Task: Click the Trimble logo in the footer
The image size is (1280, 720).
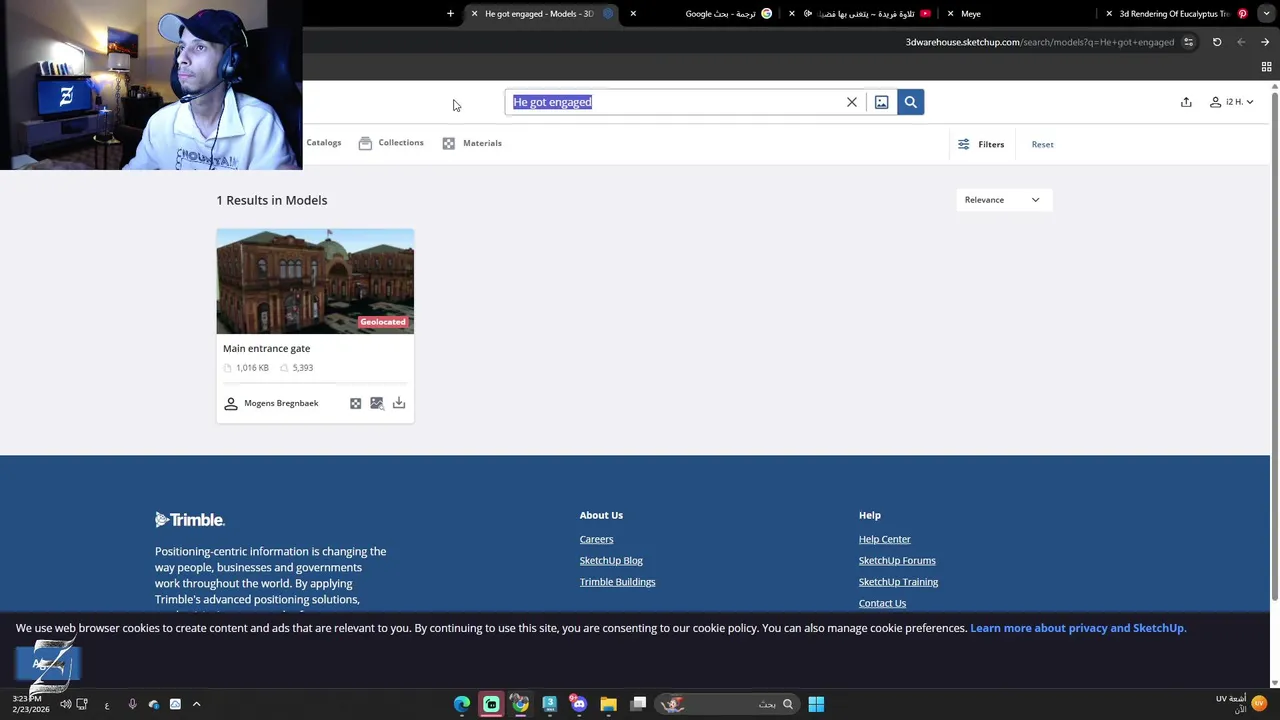Action: point(190,519)
